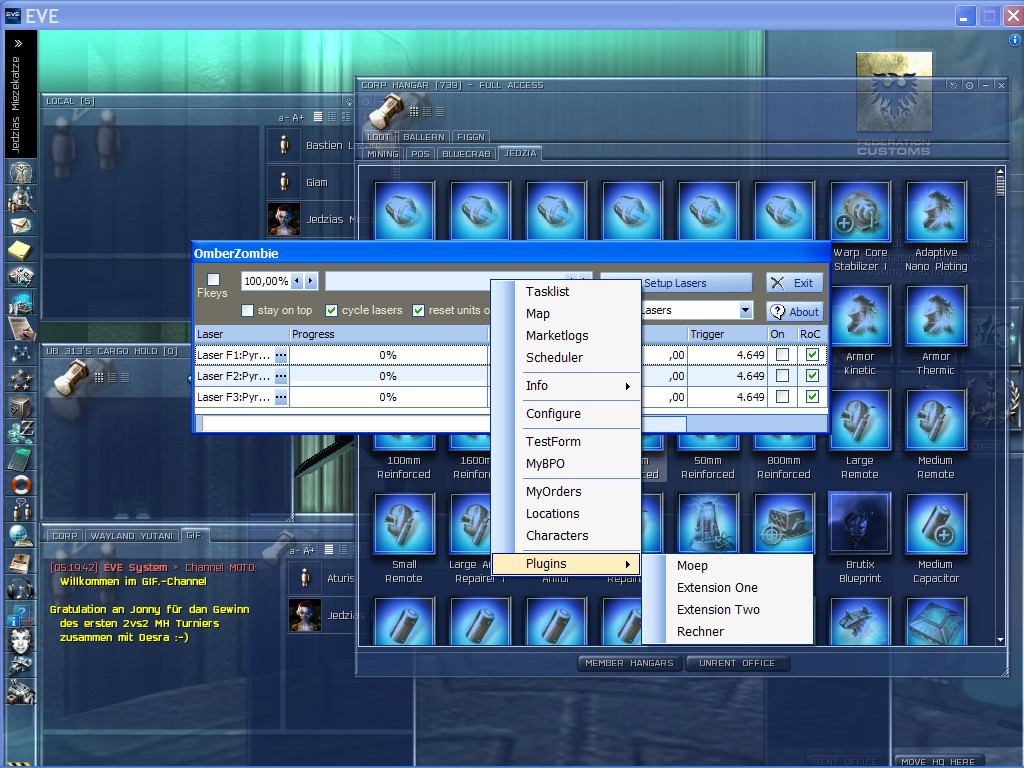Open ellipsis button for Laser F2
This screenshot has width=1024, height=768.
coord(281,376)
